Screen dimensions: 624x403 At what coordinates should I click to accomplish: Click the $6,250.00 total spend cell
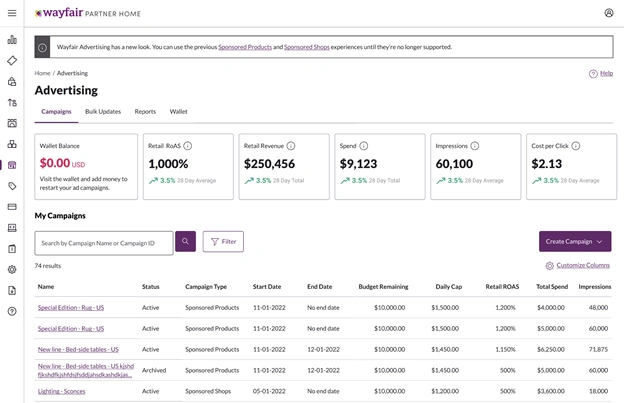551,350
